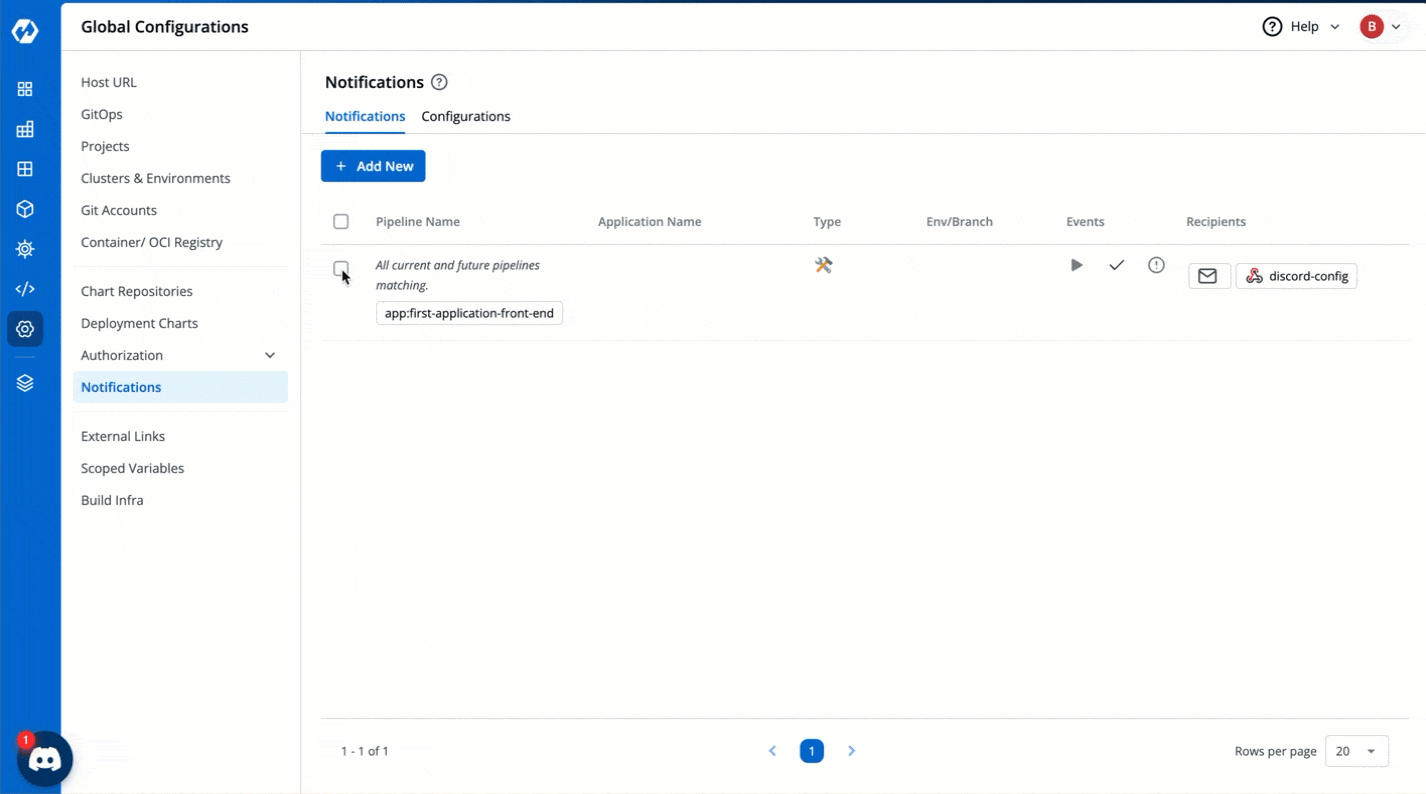
Task: Open Clusters & Environments settings
Action: pos(155,178)
